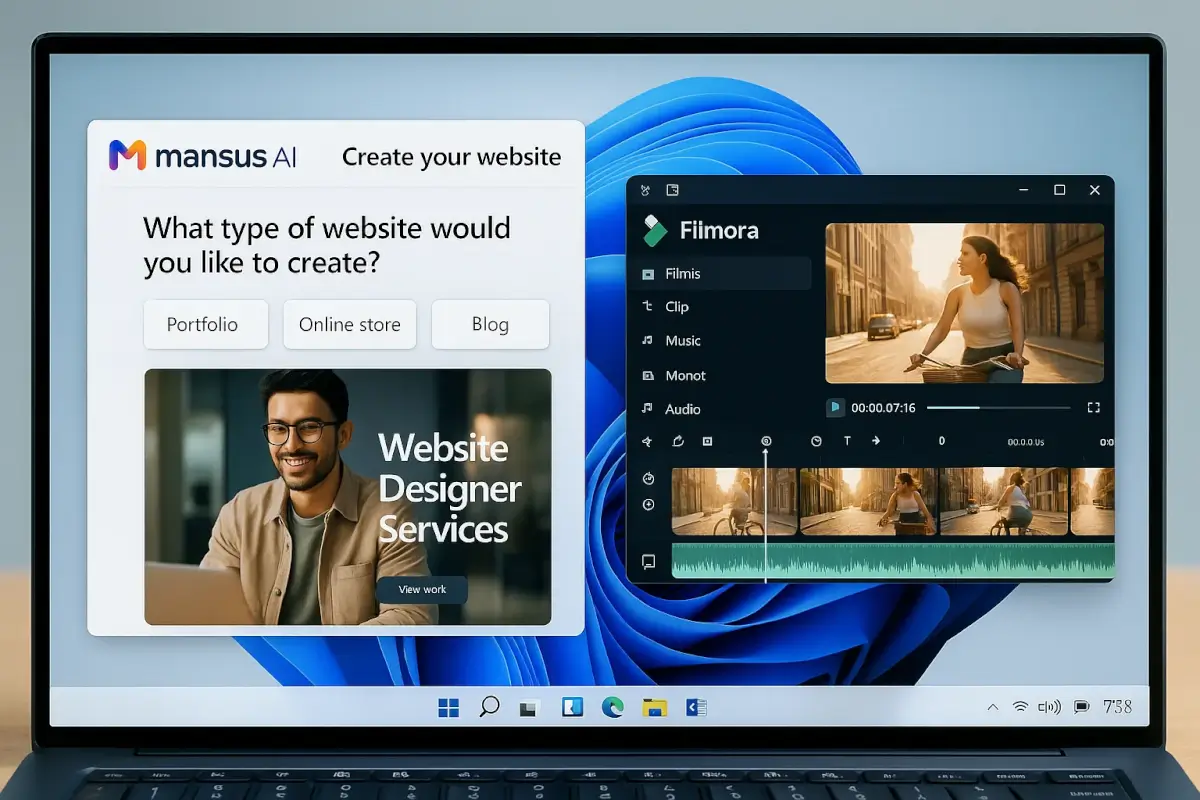
Task: Click the comment icon beside the audio track
Action: [648, 562]
